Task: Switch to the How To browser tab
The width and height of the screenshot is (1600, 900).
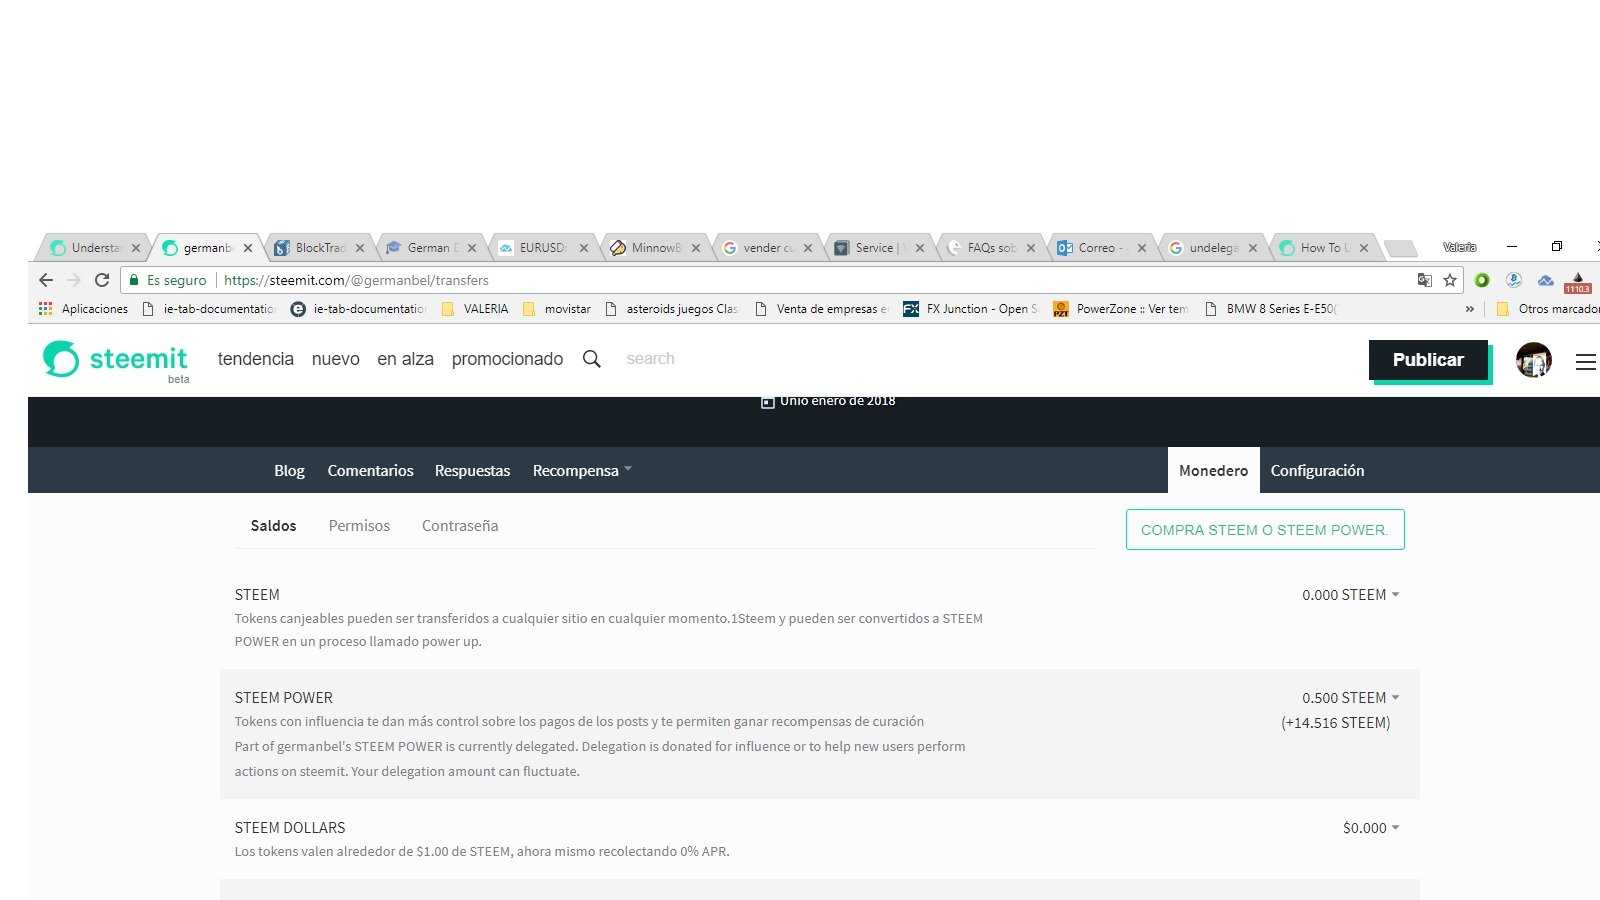Action: point(1323,248)
